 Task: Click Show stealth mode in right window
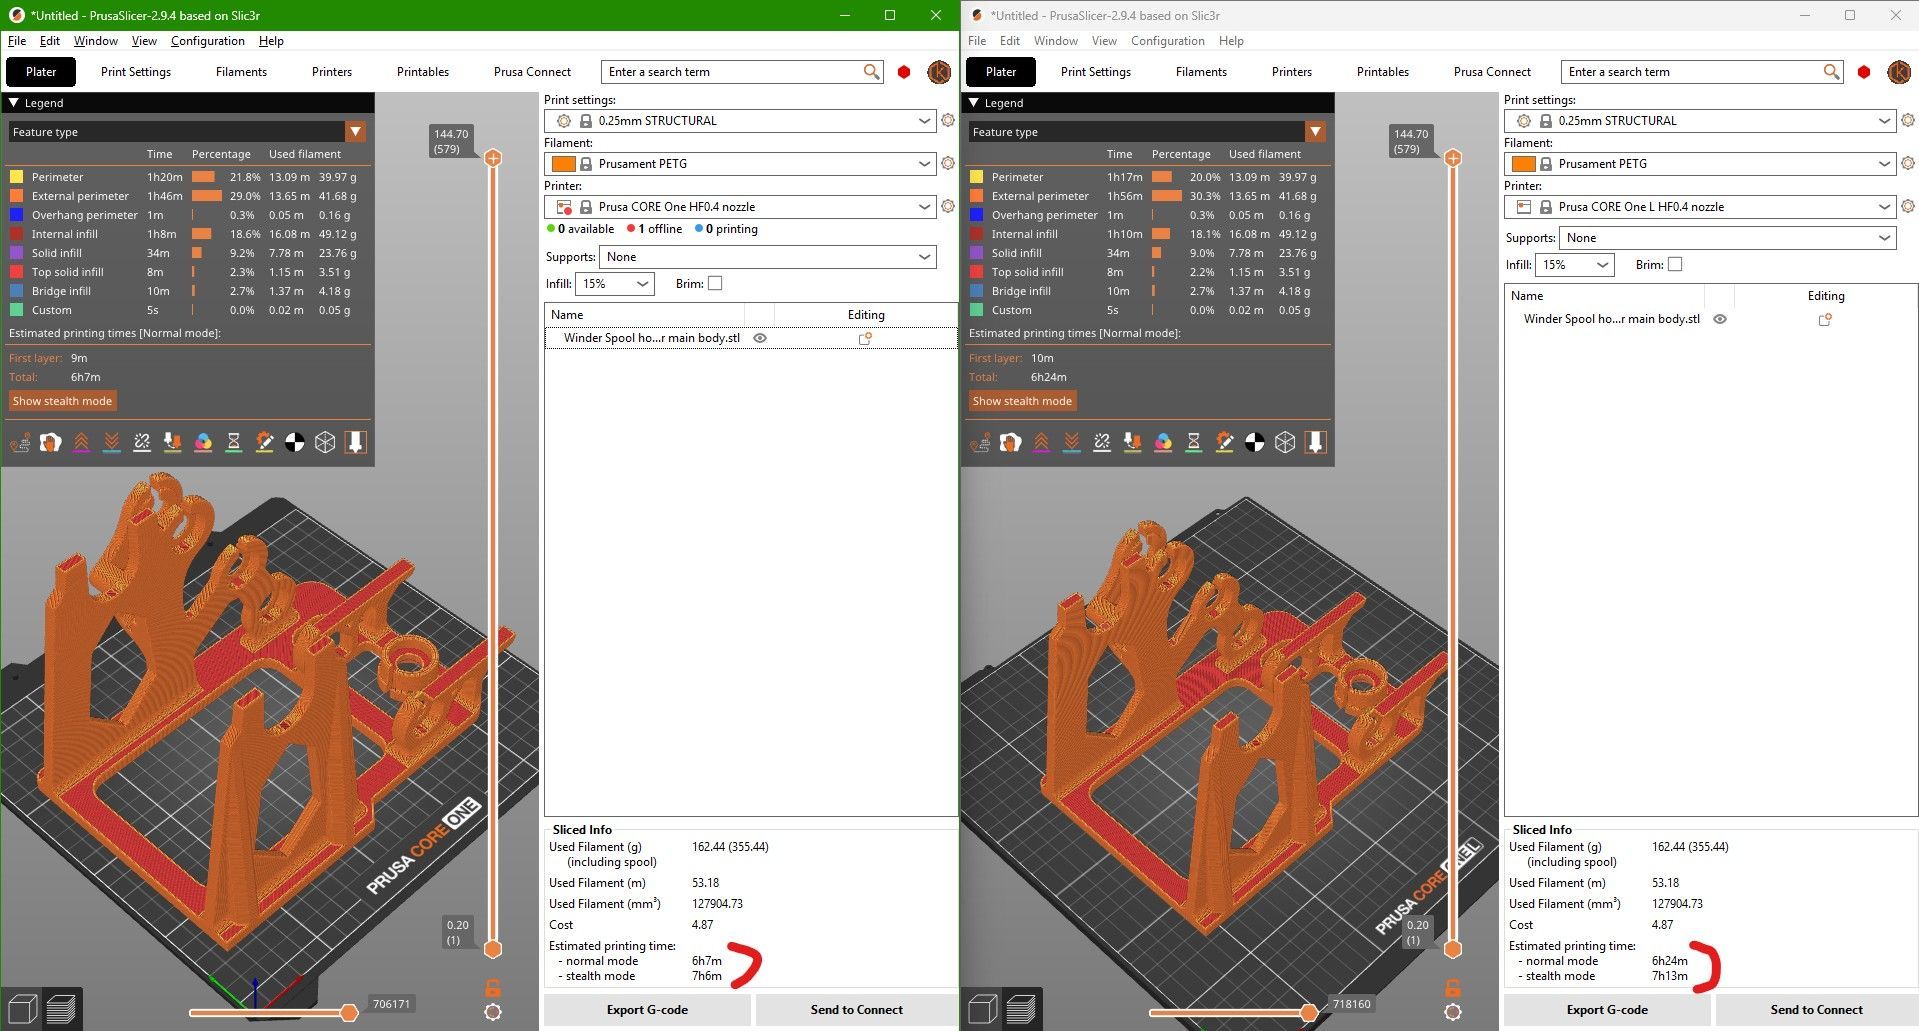tap(1022, 401)
